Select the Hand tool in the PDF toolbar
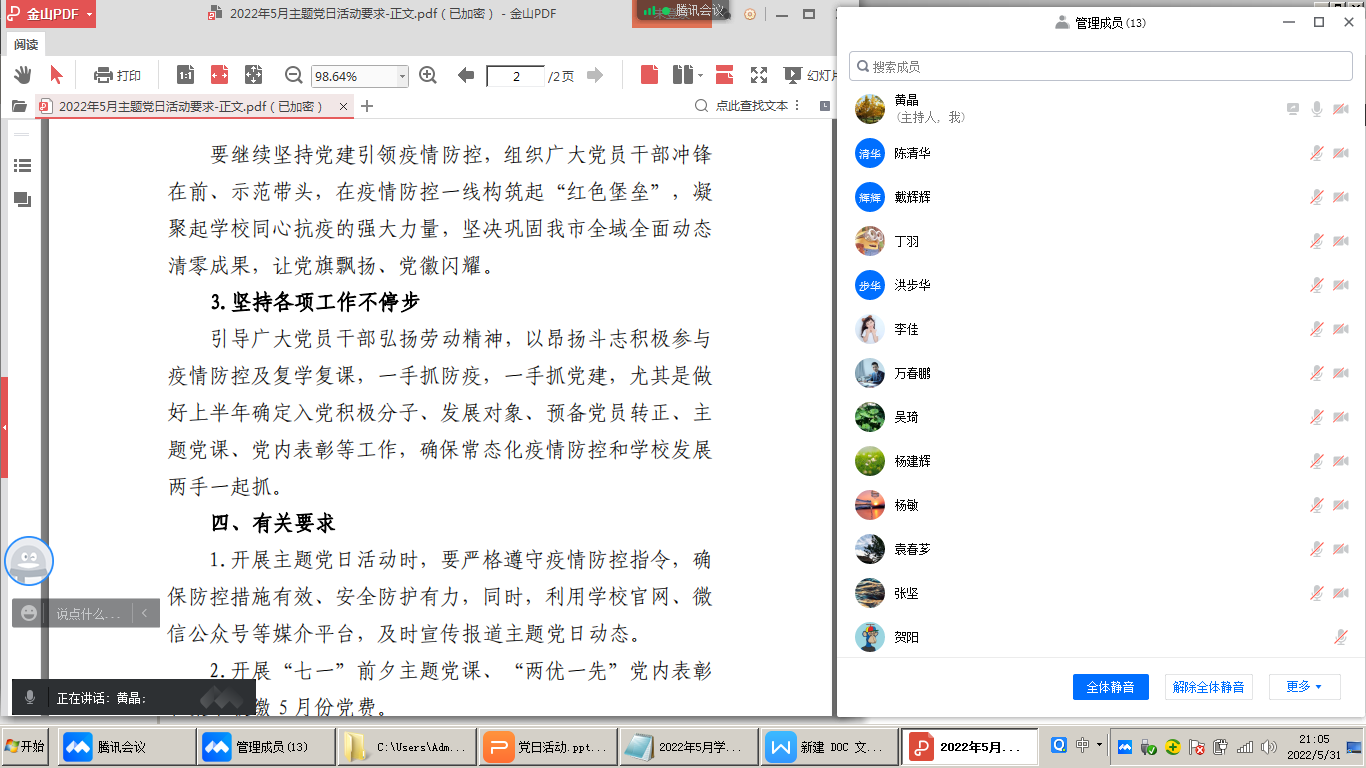Viewport: 1366px width, 768px height. [22, 74]
